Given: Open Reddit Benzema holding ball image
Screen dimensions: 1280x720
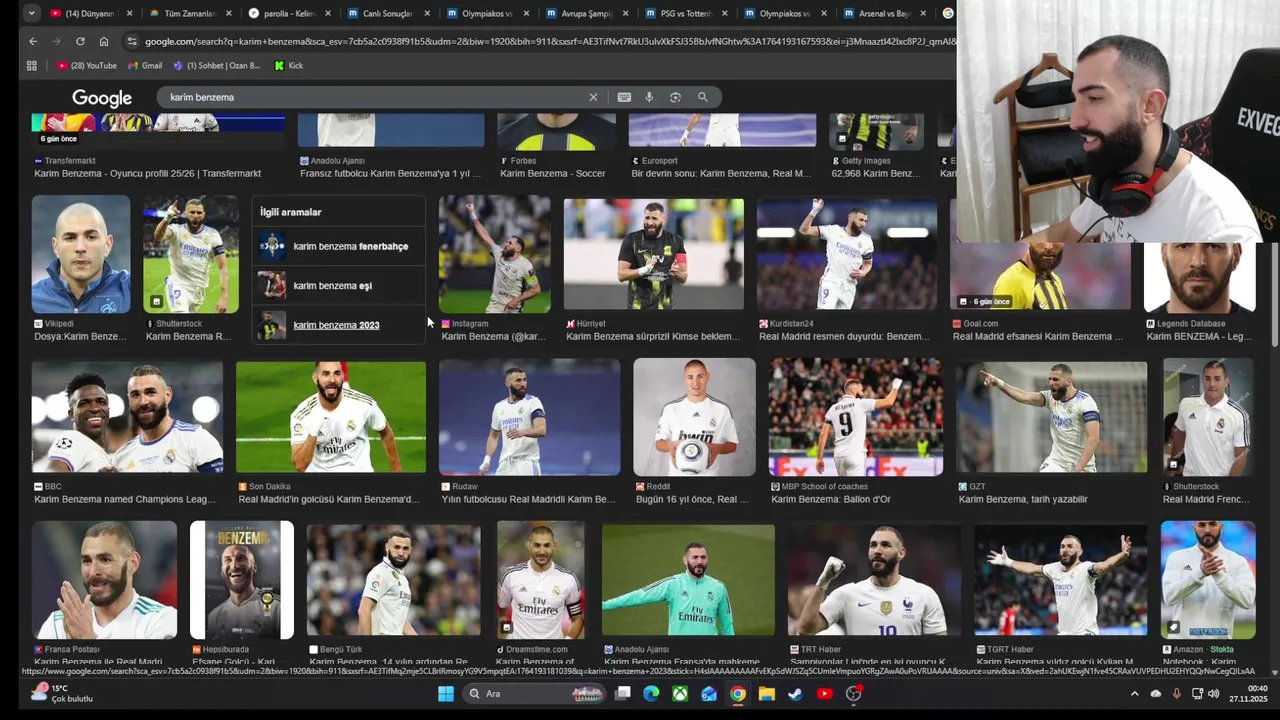Looking at the screenshot, I should (x=694, y=417).
